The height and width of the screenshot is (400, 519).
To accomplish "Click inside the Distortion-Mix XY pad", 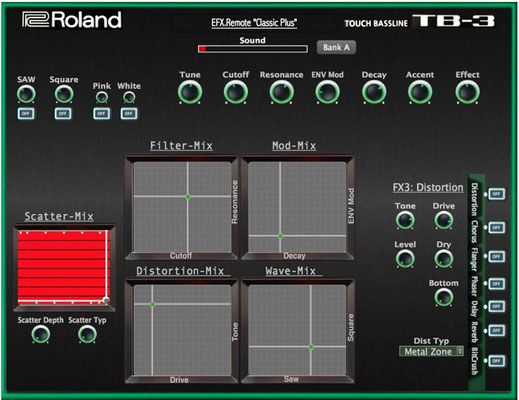I will pos(182,330).
